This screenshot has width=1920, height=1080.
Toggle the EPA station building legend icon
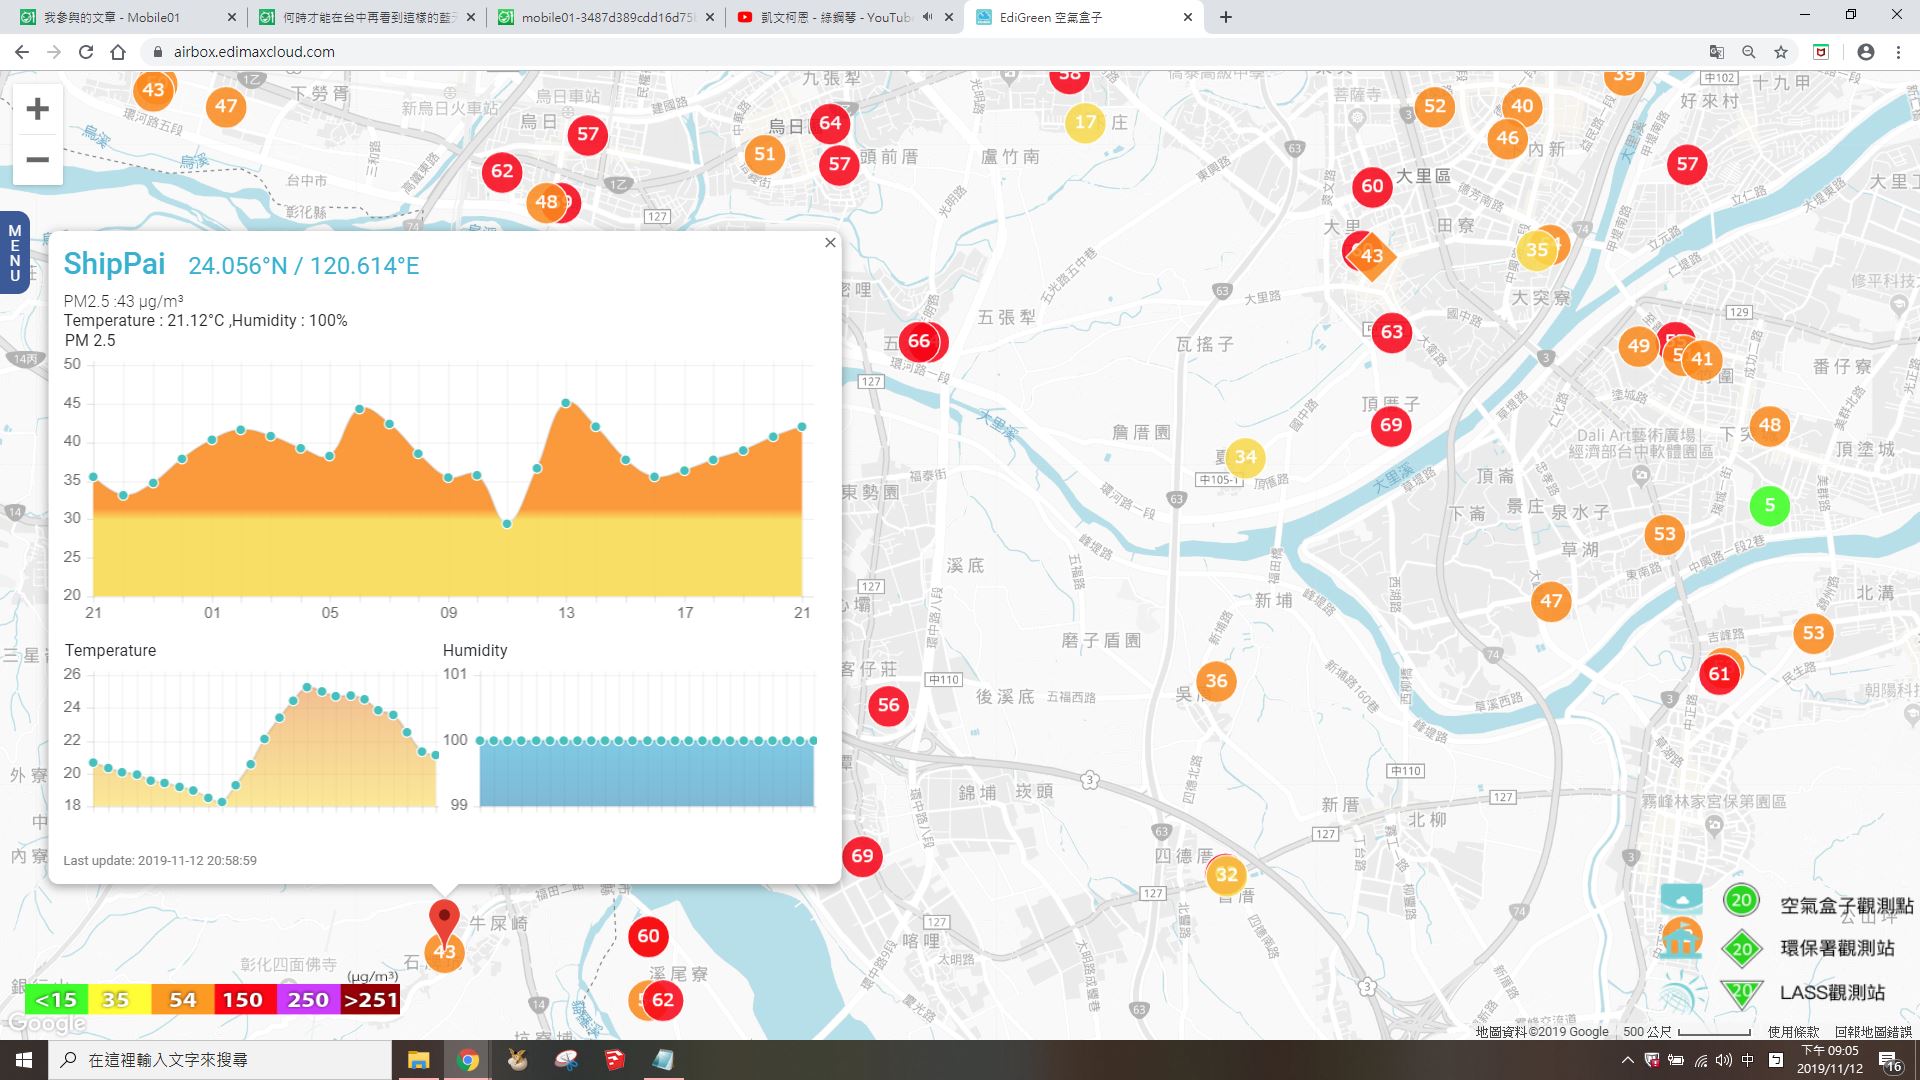pyautogui.click(x=1682, y=939)
